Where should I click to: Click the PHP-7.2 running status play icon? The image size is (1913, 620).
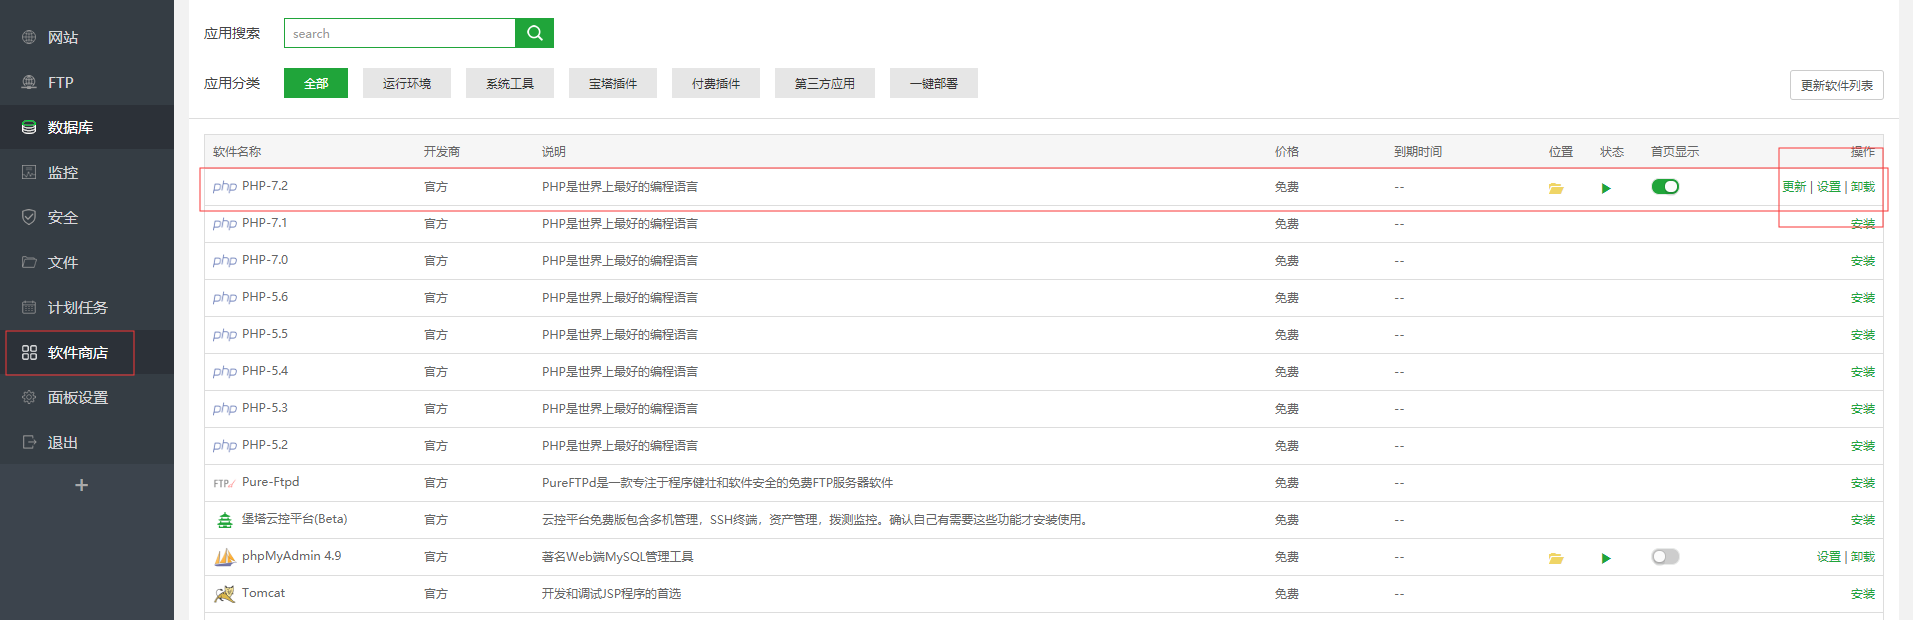click(x=1606, y=188)
